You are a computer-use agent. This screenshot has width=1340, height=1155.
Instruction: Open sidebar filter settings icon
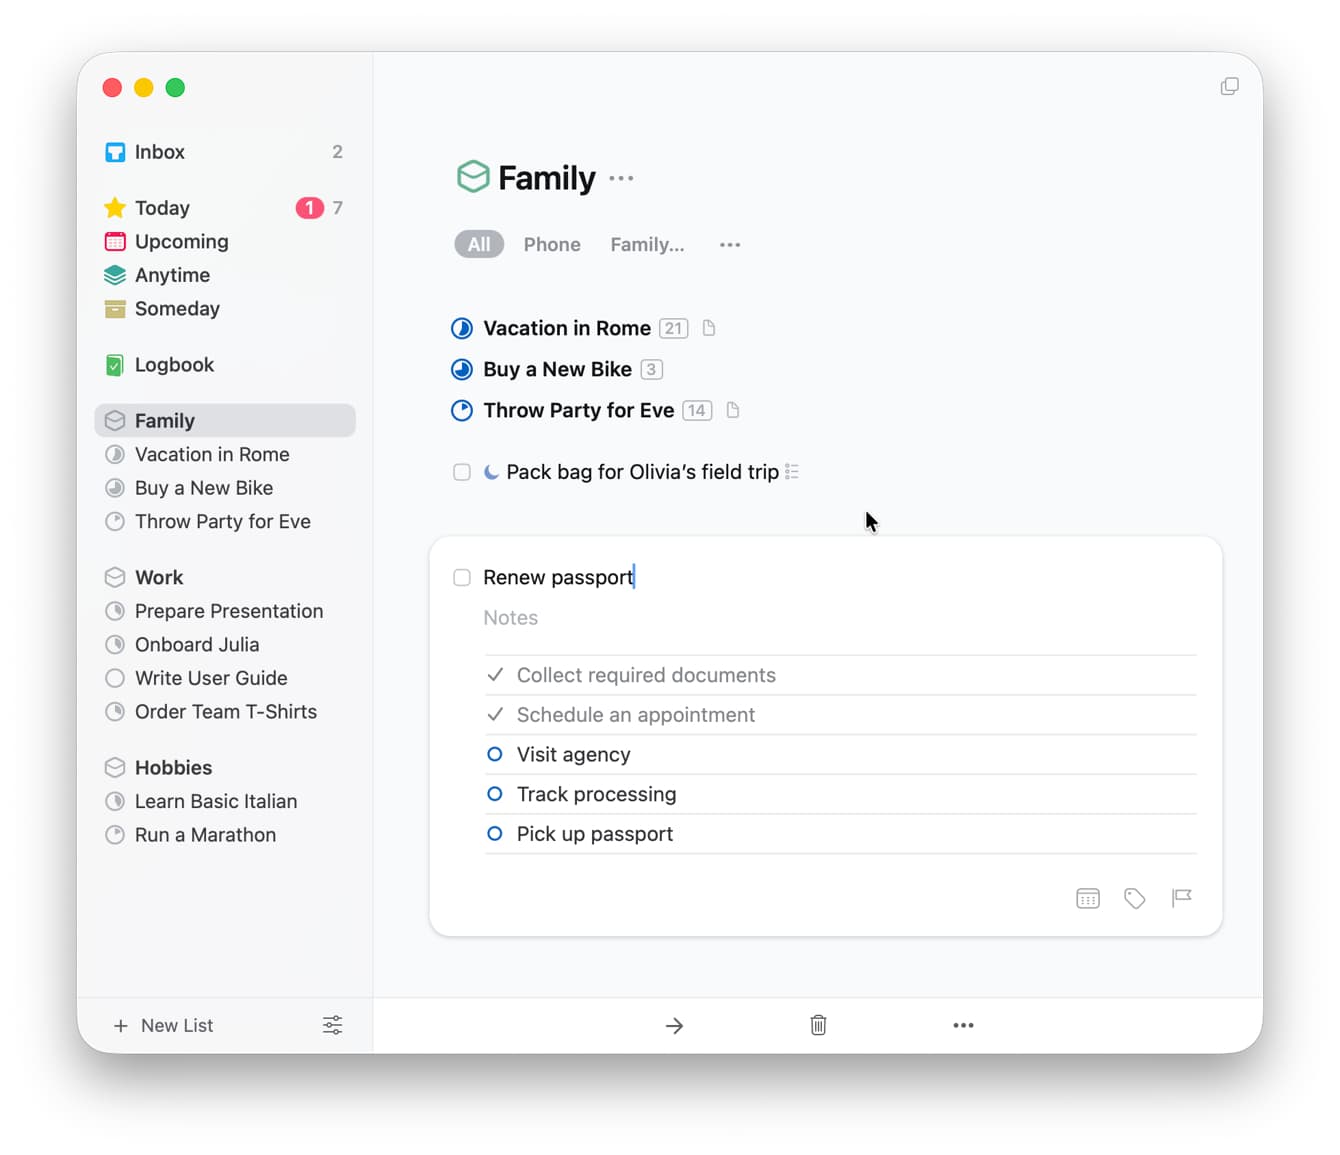pos(332,1025)
